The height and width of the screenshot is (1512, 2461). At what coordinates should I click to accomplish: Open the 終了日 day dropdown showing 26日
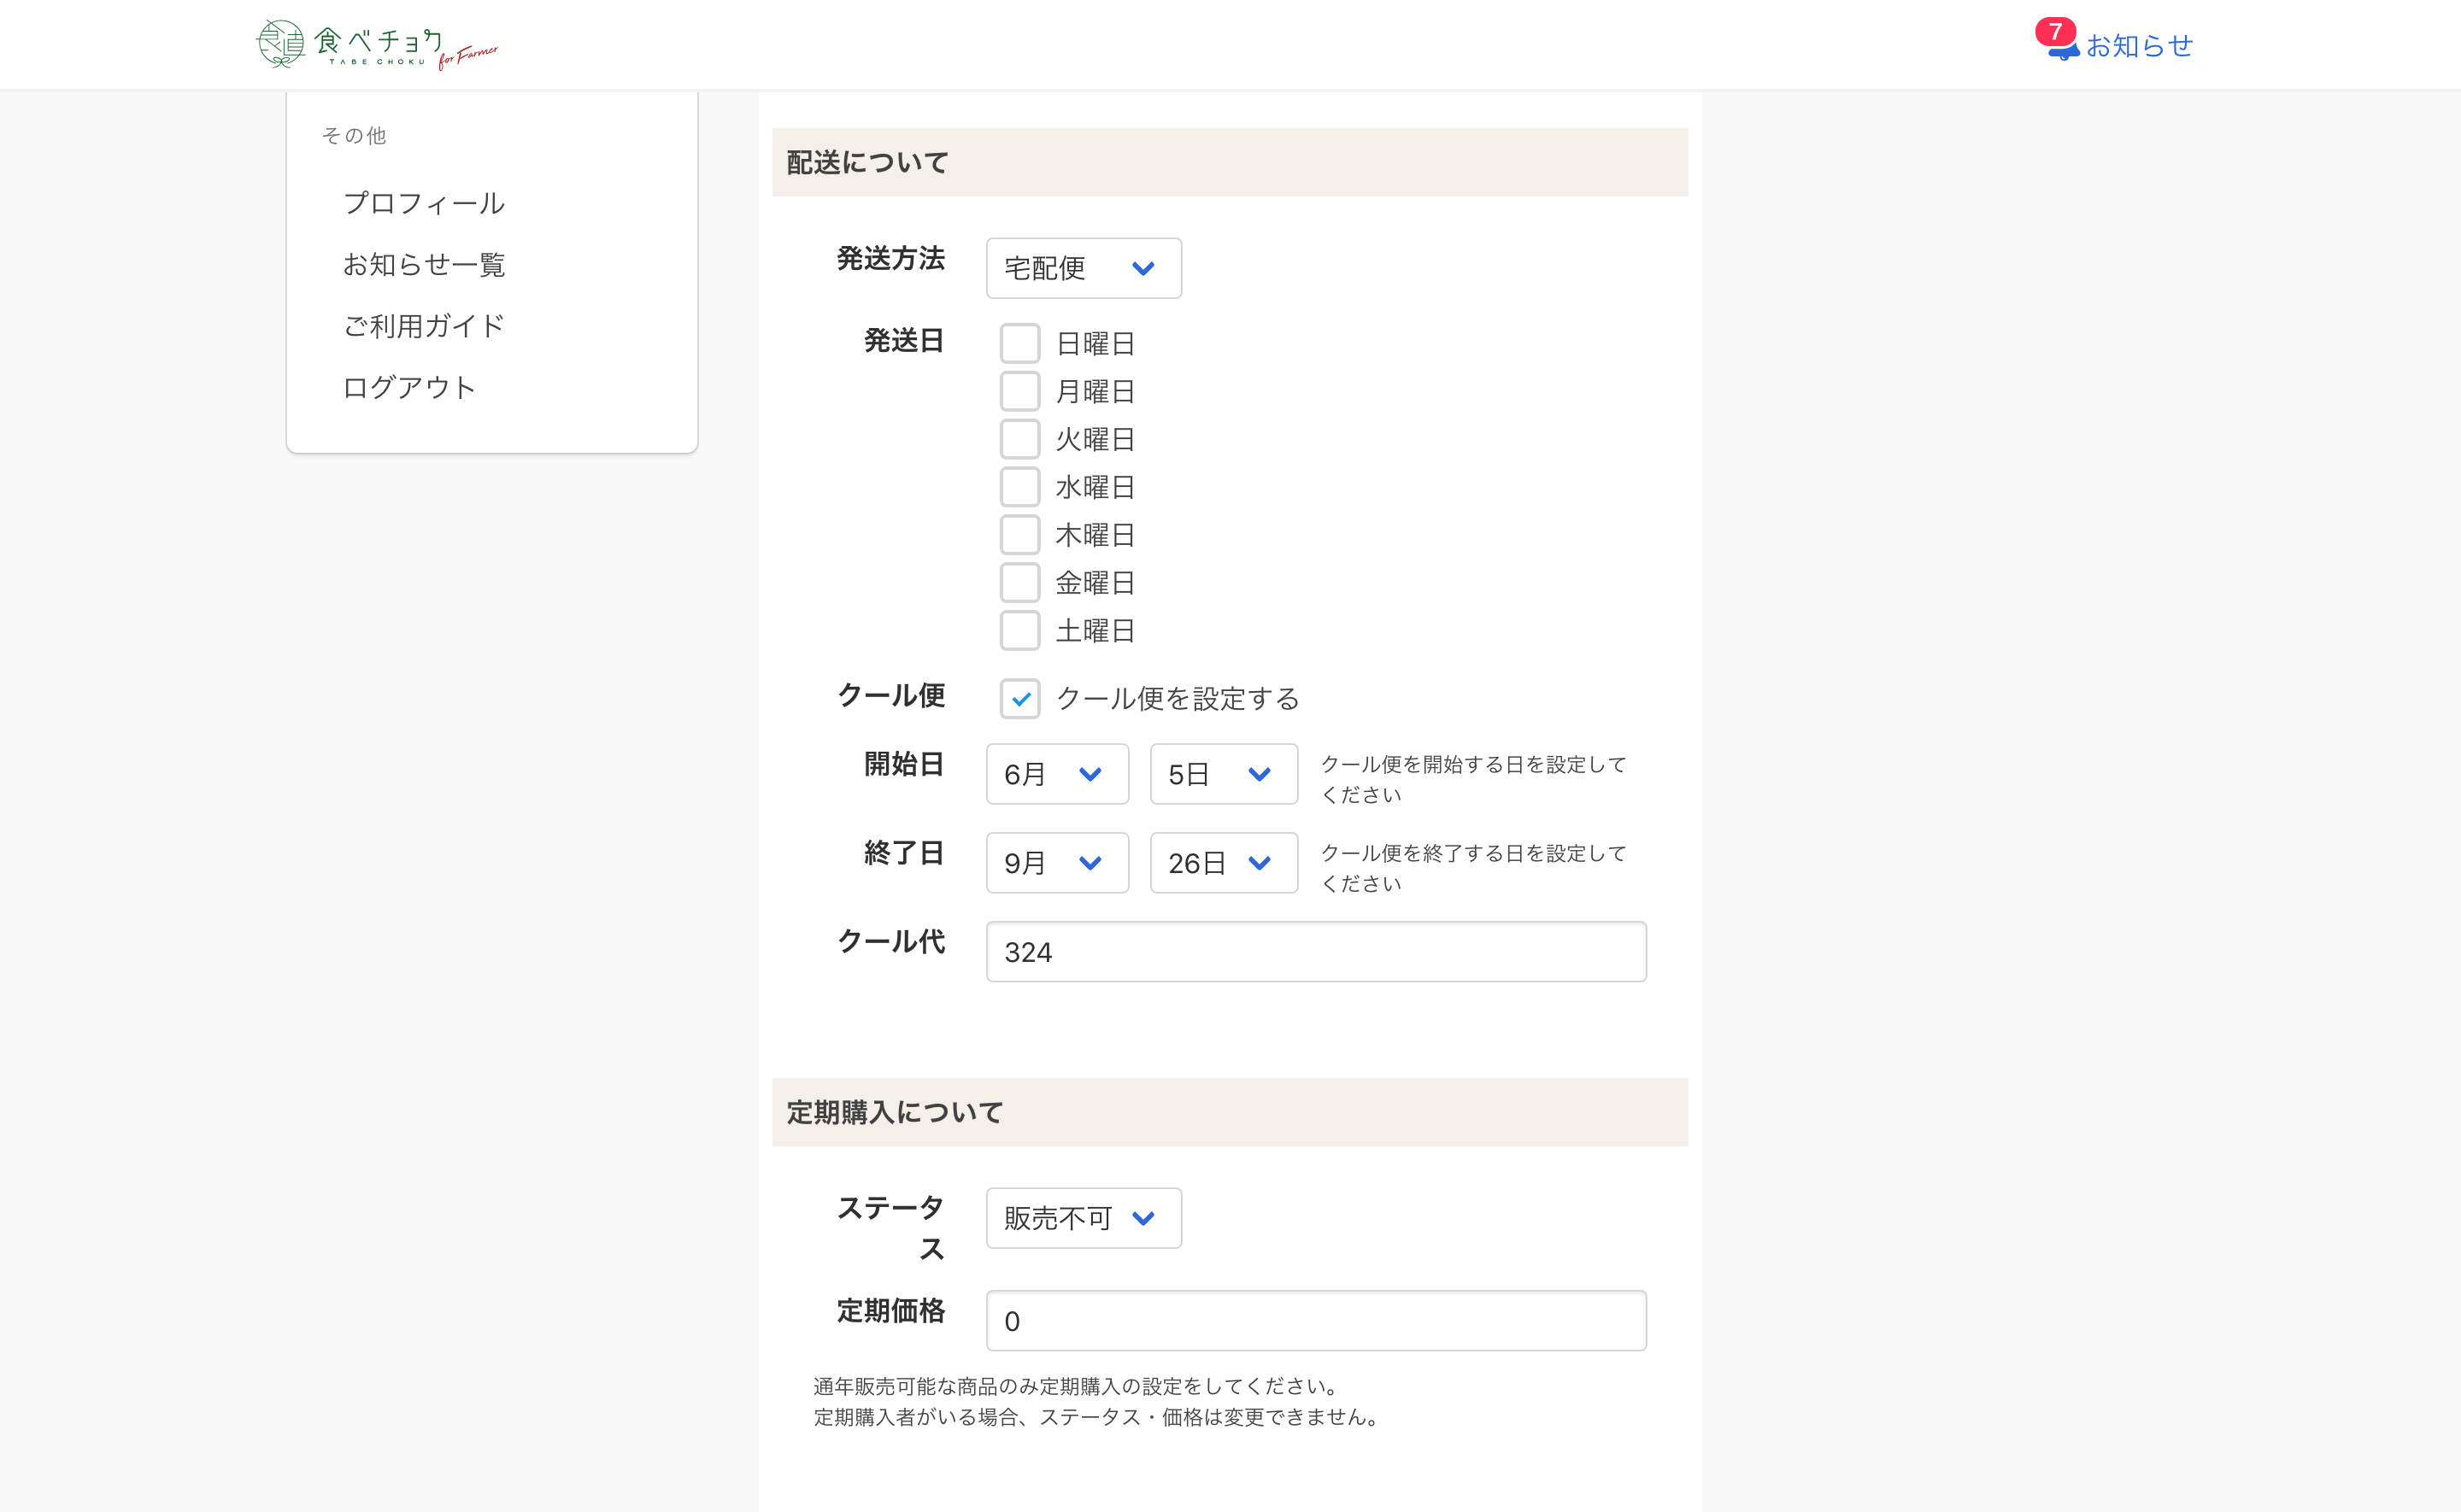[x=1224, y=863]
